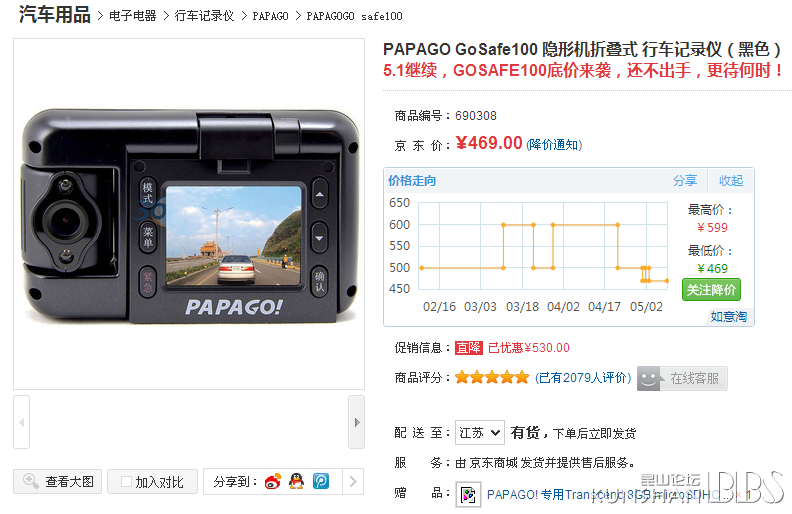792x514 pixels.
Task: Share via the blue Tencent Weibo icon
Action: click(321, 481)
